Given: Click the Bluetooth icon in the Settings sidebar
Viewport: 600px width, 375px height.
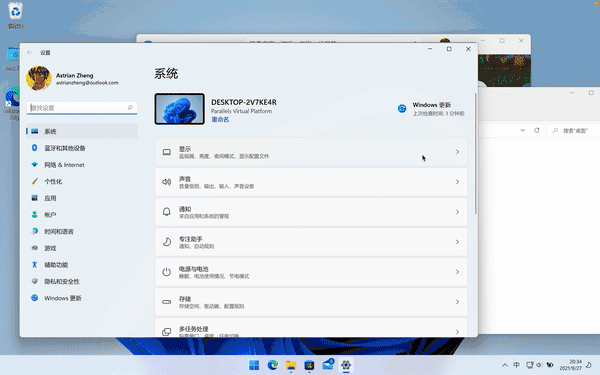Looking at the screenshot, I should point(34,148).
